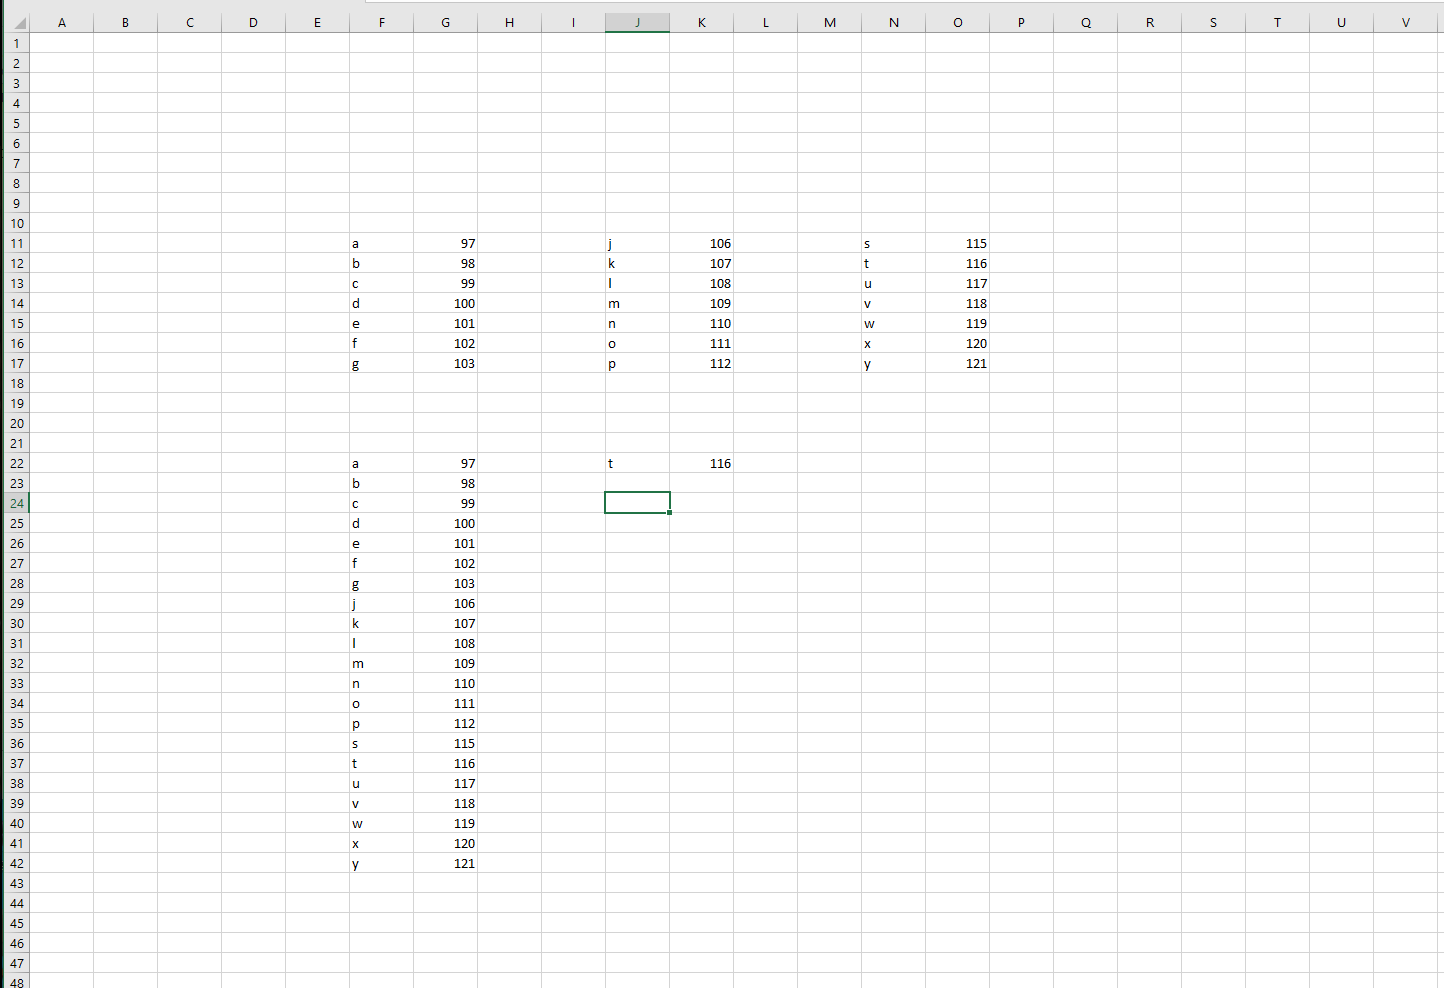Select row 11 header

15,243
